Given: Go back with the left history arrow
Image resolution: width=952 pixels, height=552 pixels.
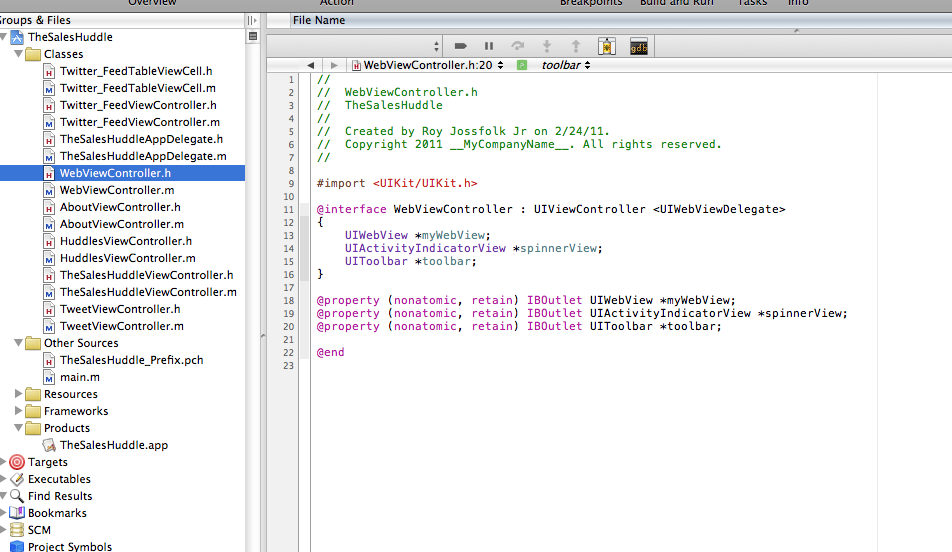Looking at the screenshot, I should 311,65.
